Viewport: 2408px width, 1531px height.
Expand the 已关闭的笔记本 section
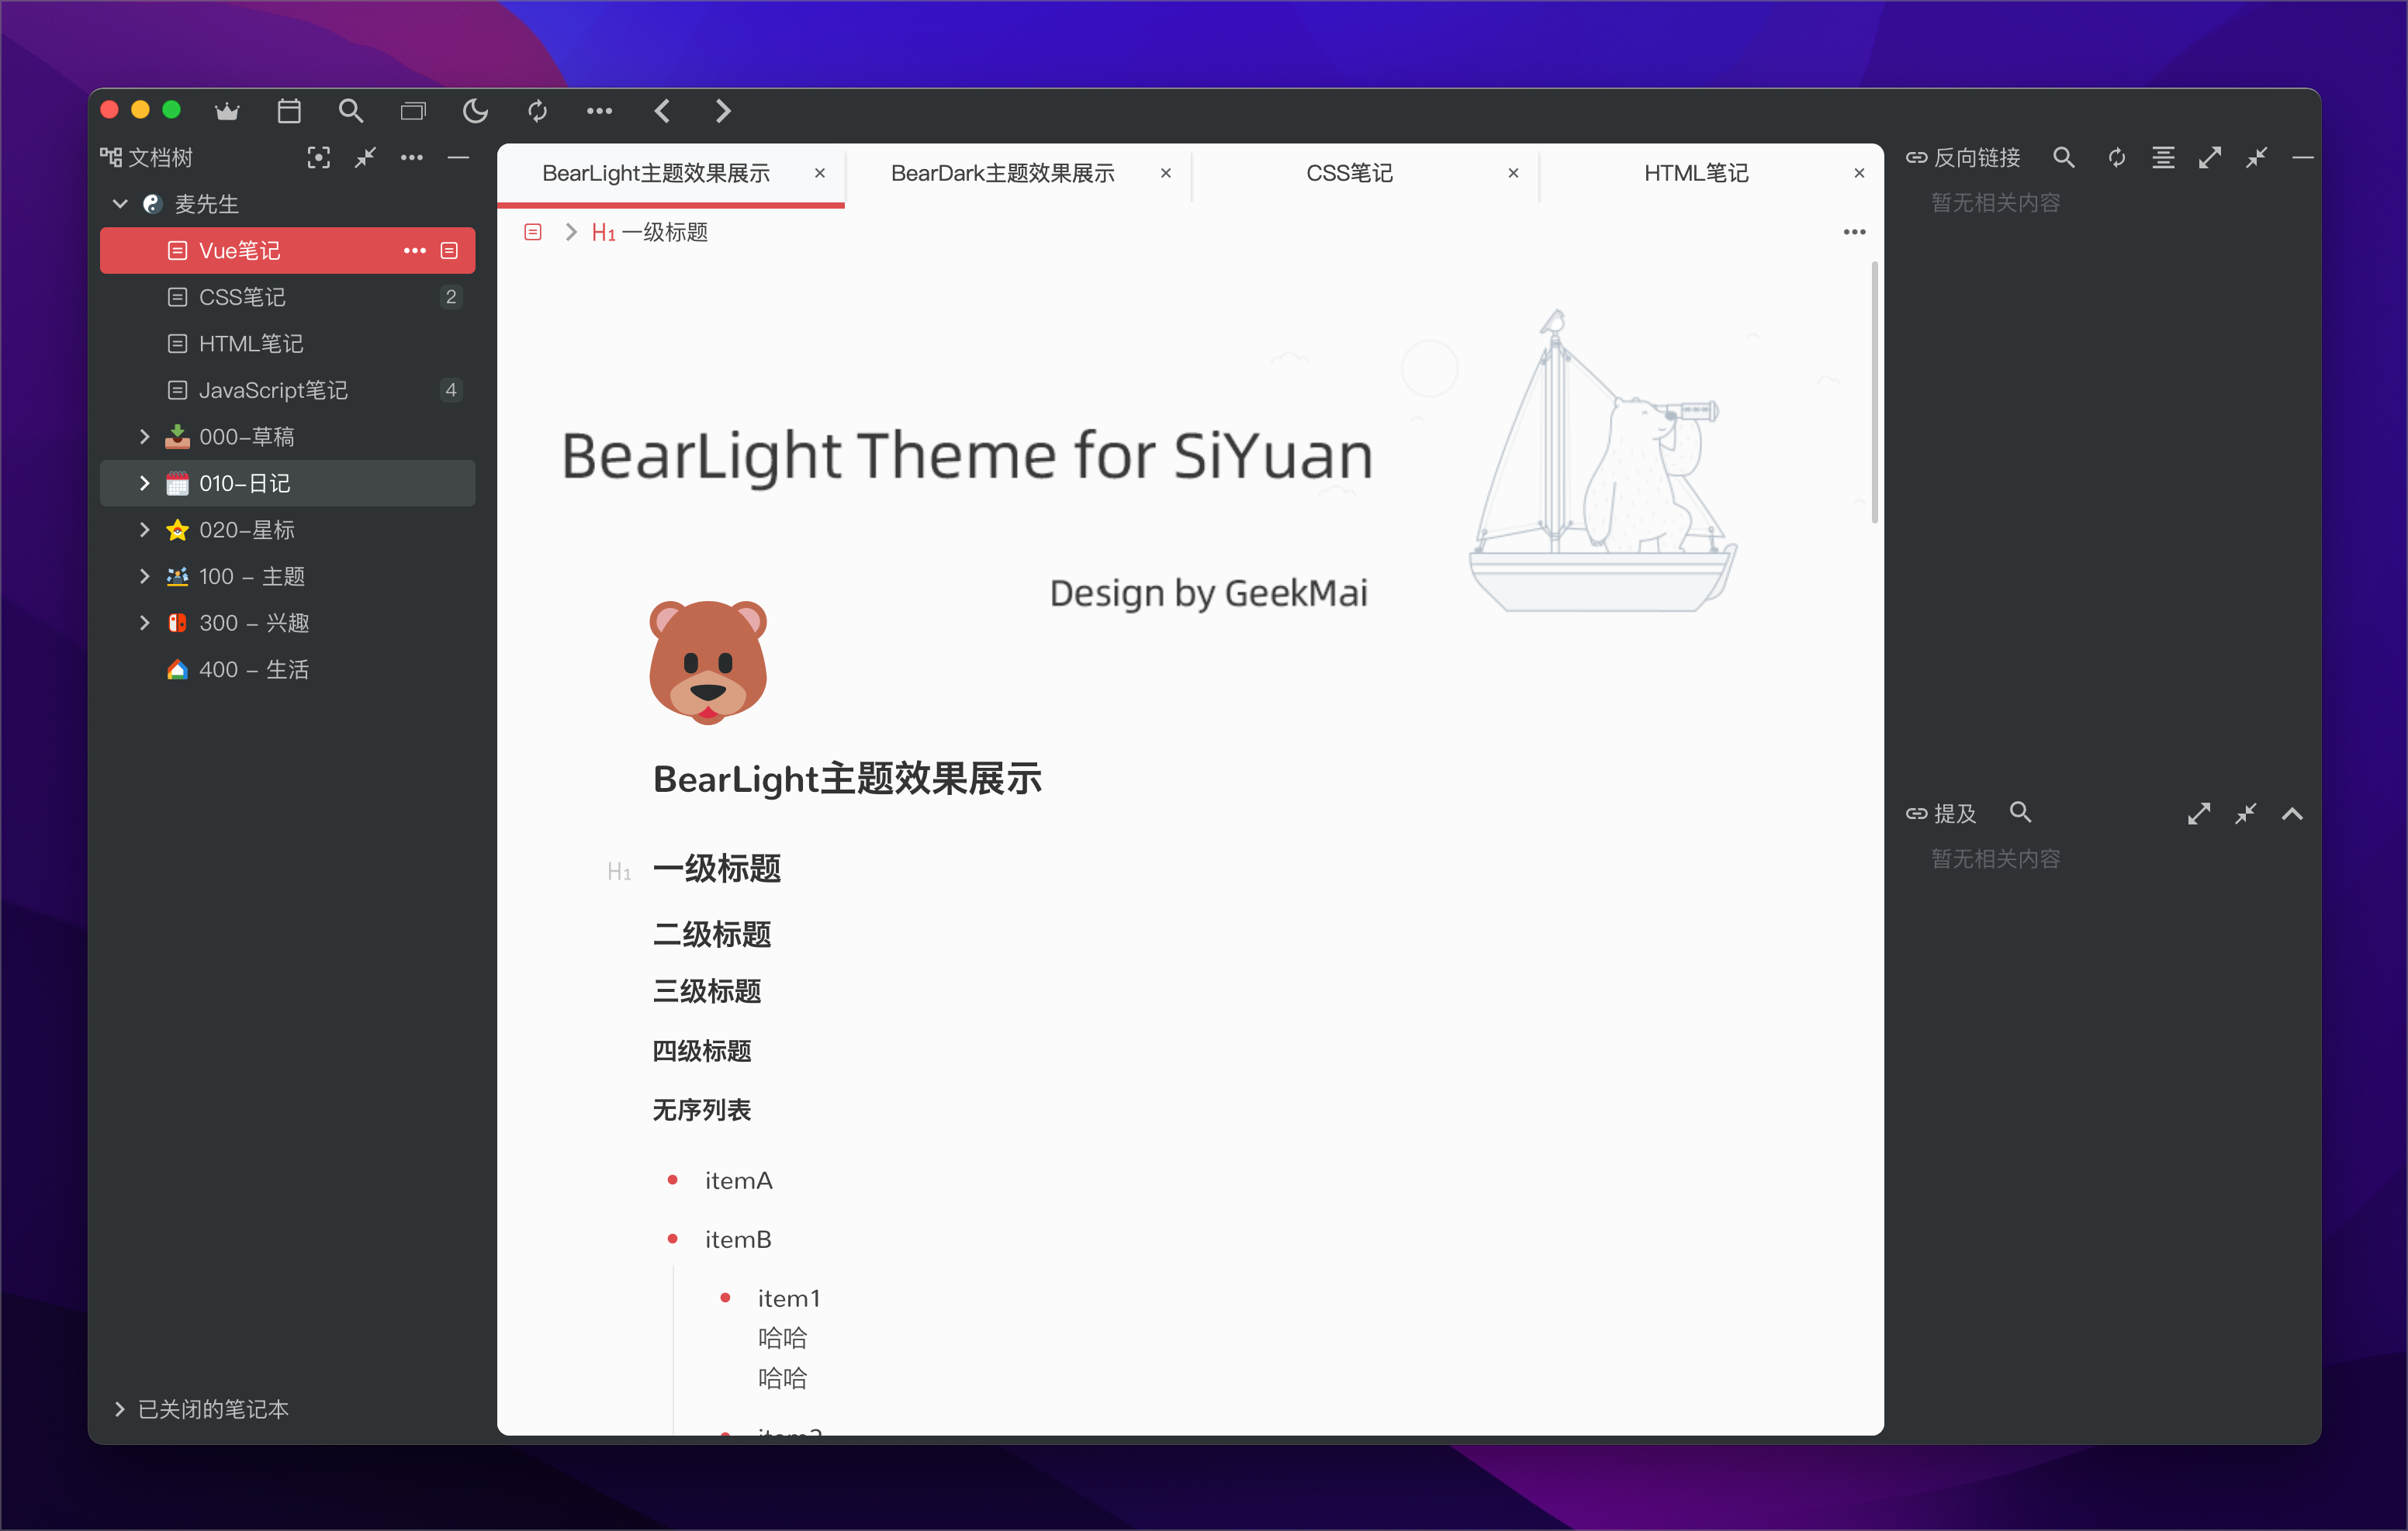point(120,1408)
